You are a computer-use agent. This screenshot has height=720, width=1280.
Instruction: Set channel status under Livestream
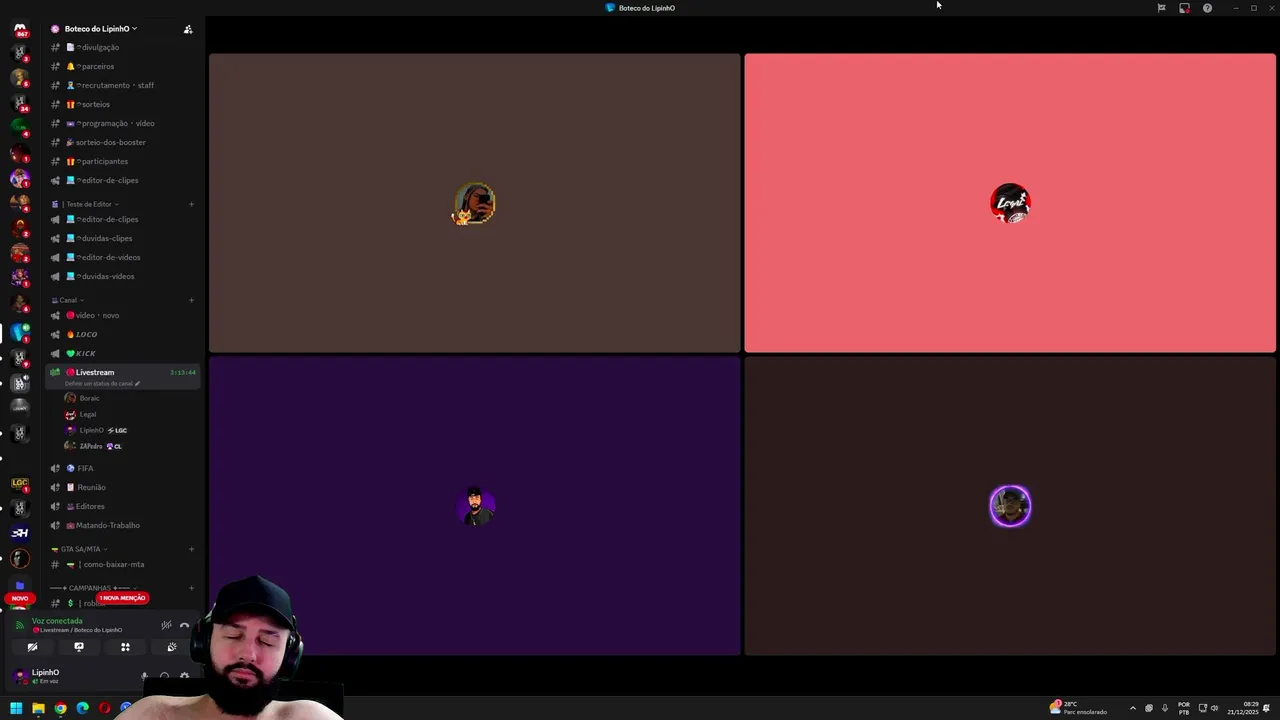click(x=102, y=384)
